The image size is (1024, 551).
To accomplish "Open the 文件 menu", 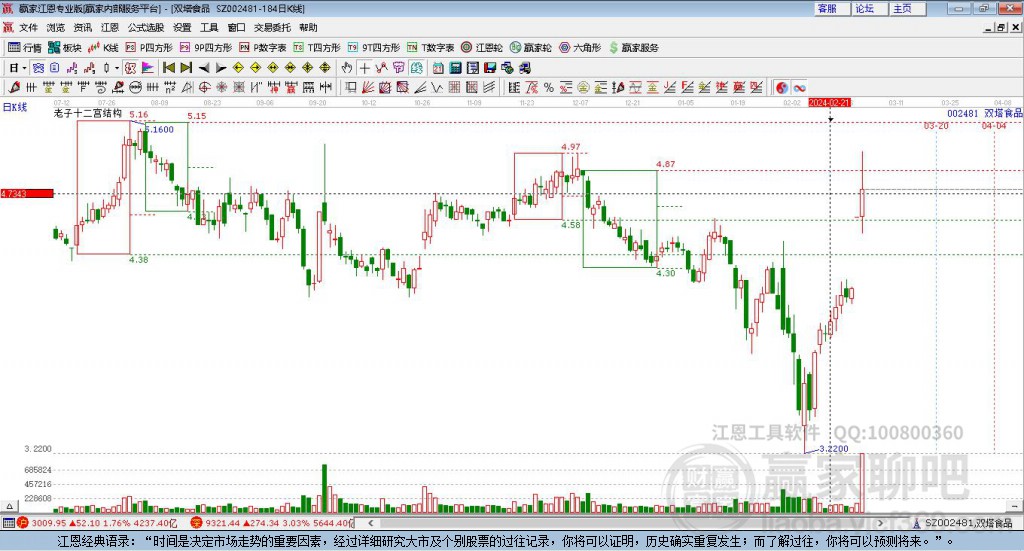I will (x=28, y=27).
